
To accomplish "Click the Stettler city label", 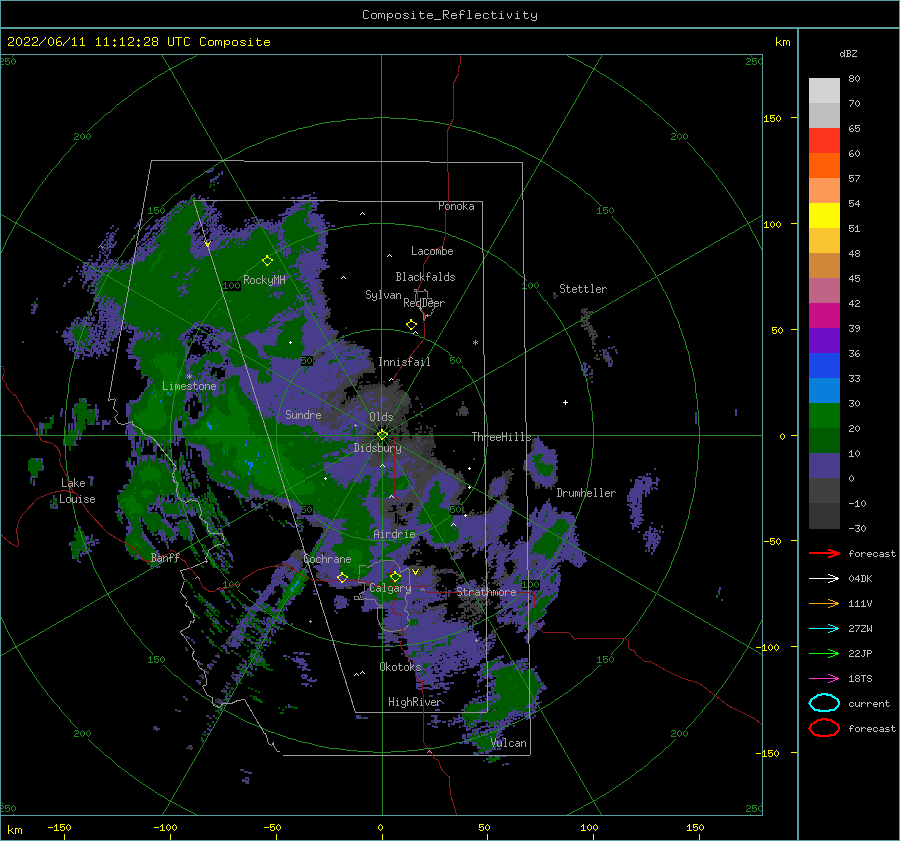I will click(x=583, y=289).
